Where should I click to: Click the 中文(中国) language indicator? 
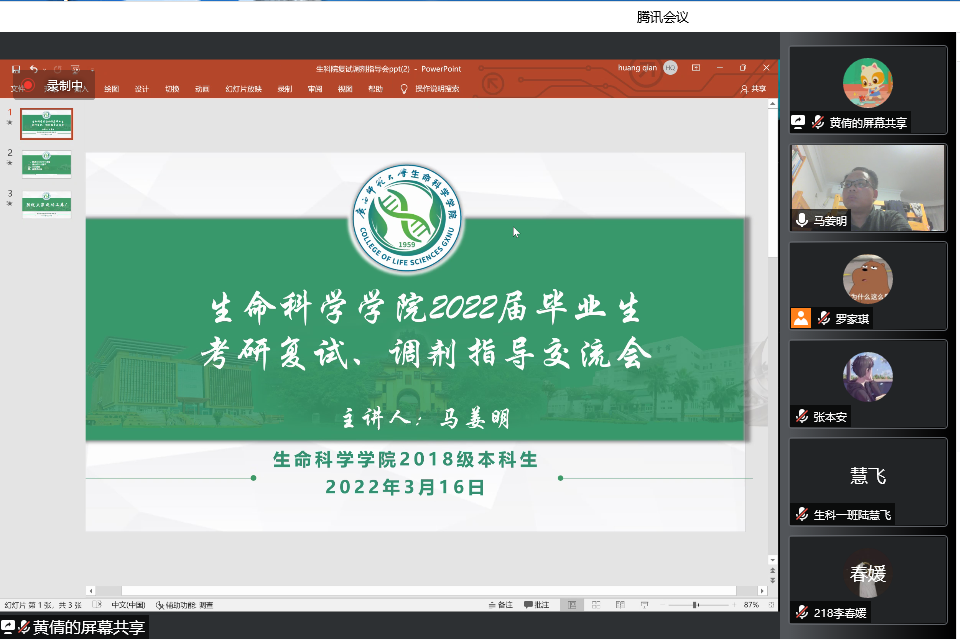pyautogui.click(x=127, y=605)
